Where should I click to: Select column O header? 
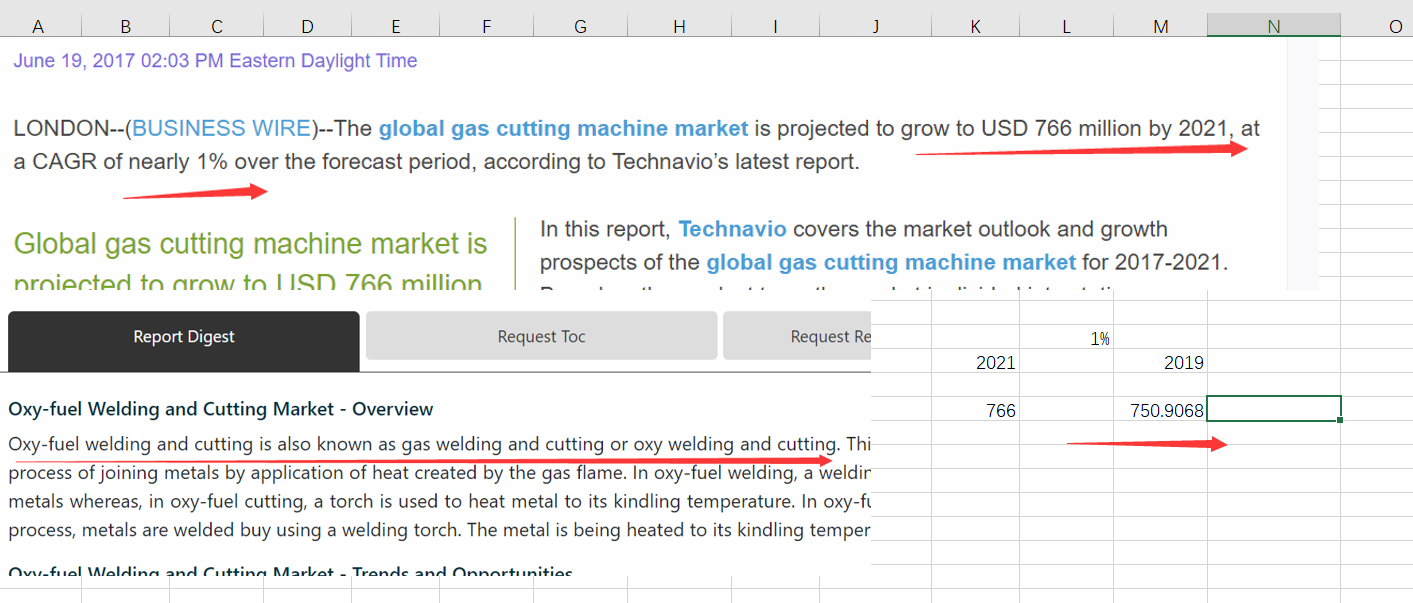pos(1396,27)
